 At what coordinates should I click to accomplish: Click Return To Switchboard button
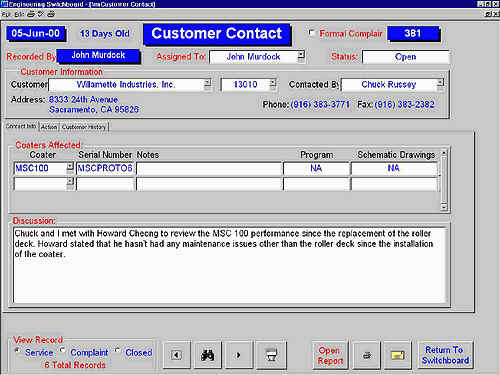445,355
